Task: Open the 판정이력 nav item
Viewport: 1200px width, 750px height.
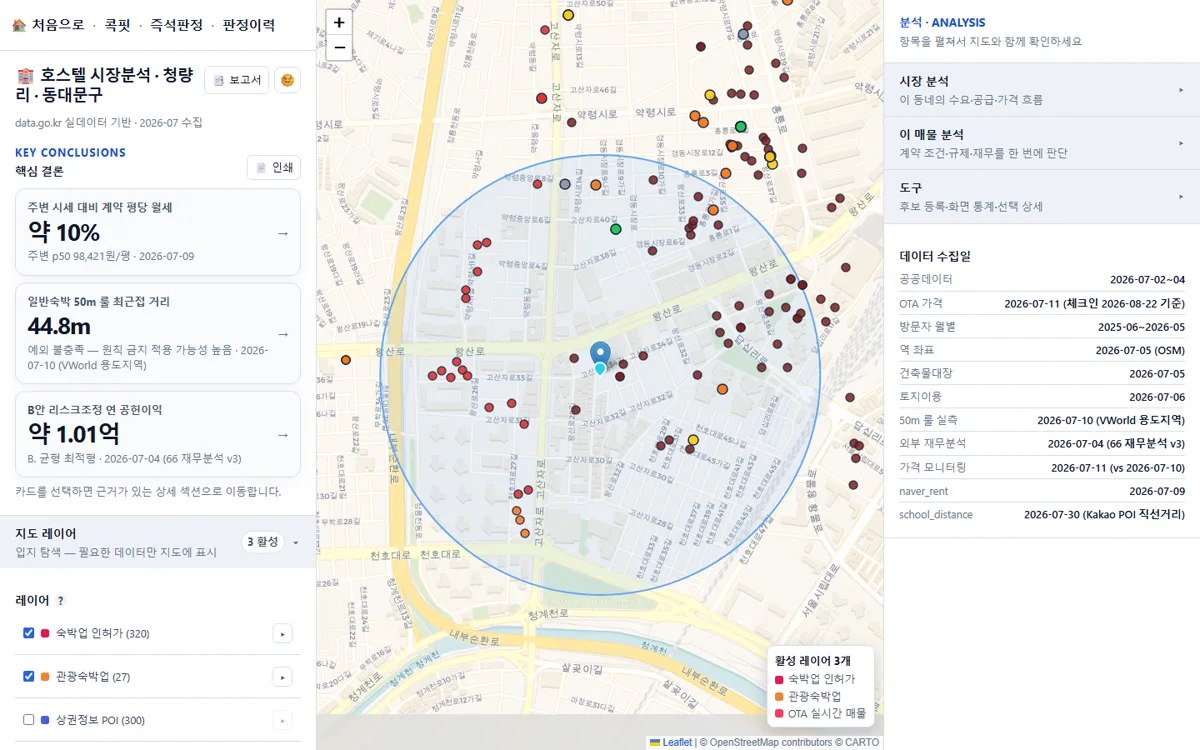Action: click(249, 25)
